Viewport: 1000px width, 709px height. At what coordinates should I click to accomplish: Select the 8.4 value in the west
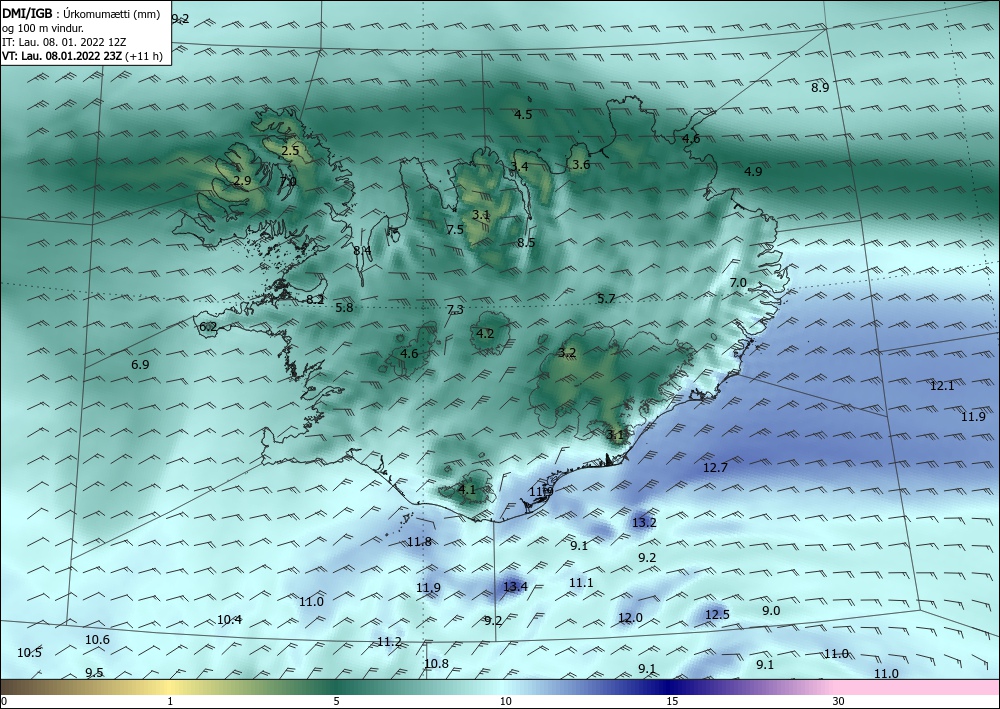tap(362, 251)
